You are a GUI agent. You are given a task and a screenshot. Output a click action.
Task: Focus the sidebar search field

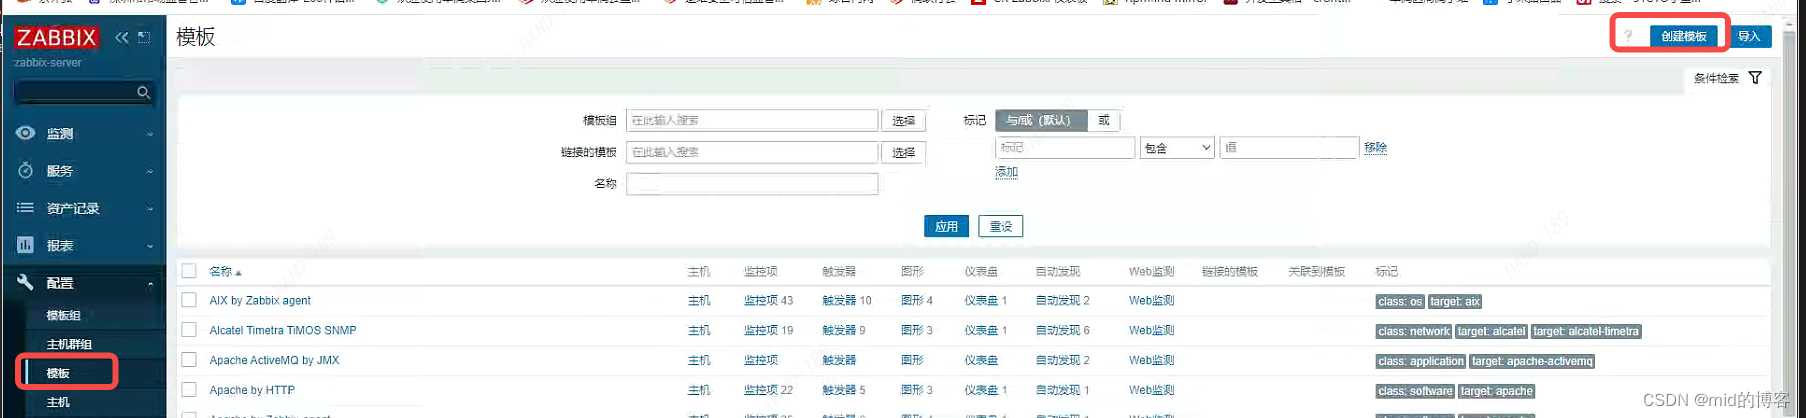(76, 92)
